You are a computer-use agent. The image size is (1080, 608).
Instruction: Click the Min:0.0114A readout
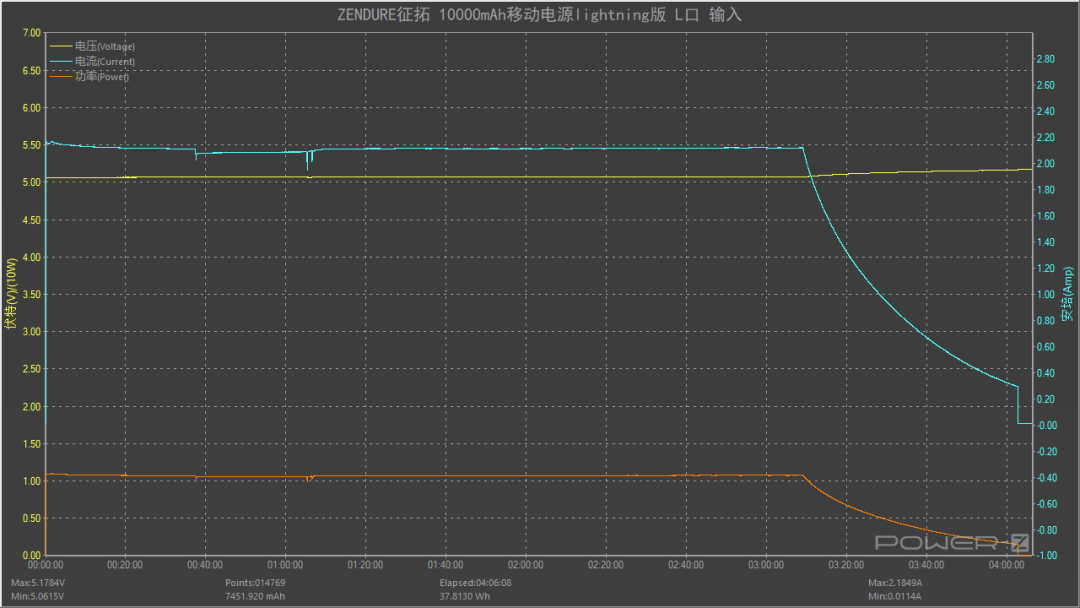pyautogui.click(x=895, y=596)
